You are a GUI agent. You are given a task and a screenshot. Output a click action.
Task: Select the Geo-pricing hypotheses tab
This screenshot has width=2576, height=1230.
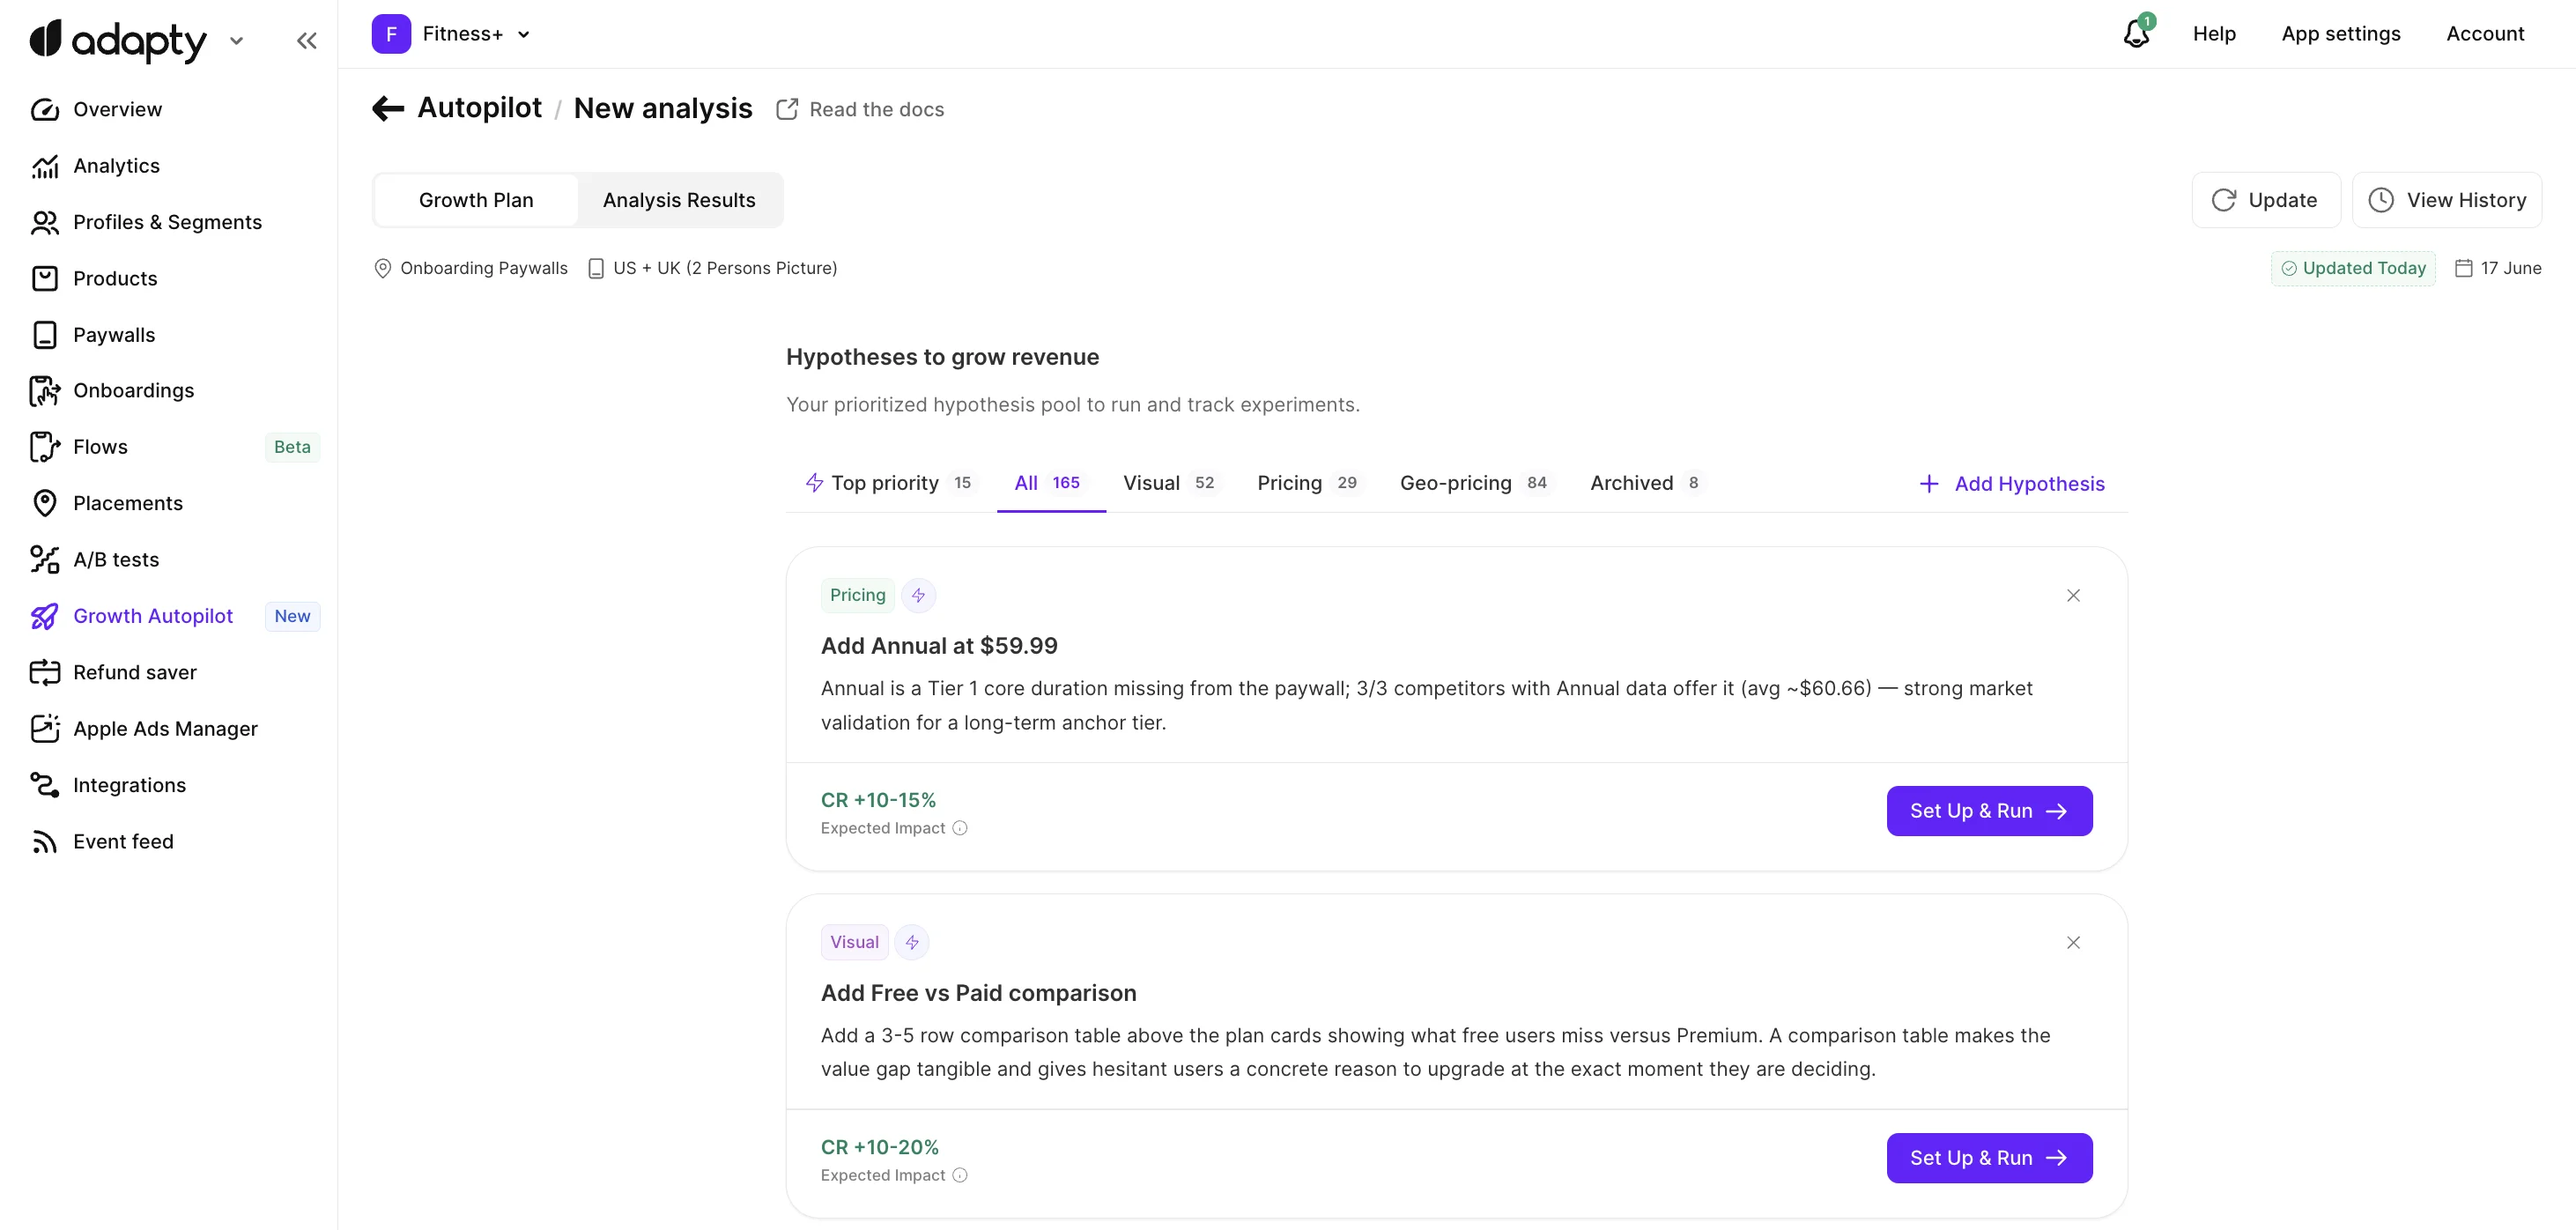click(x=1476, y=483)
